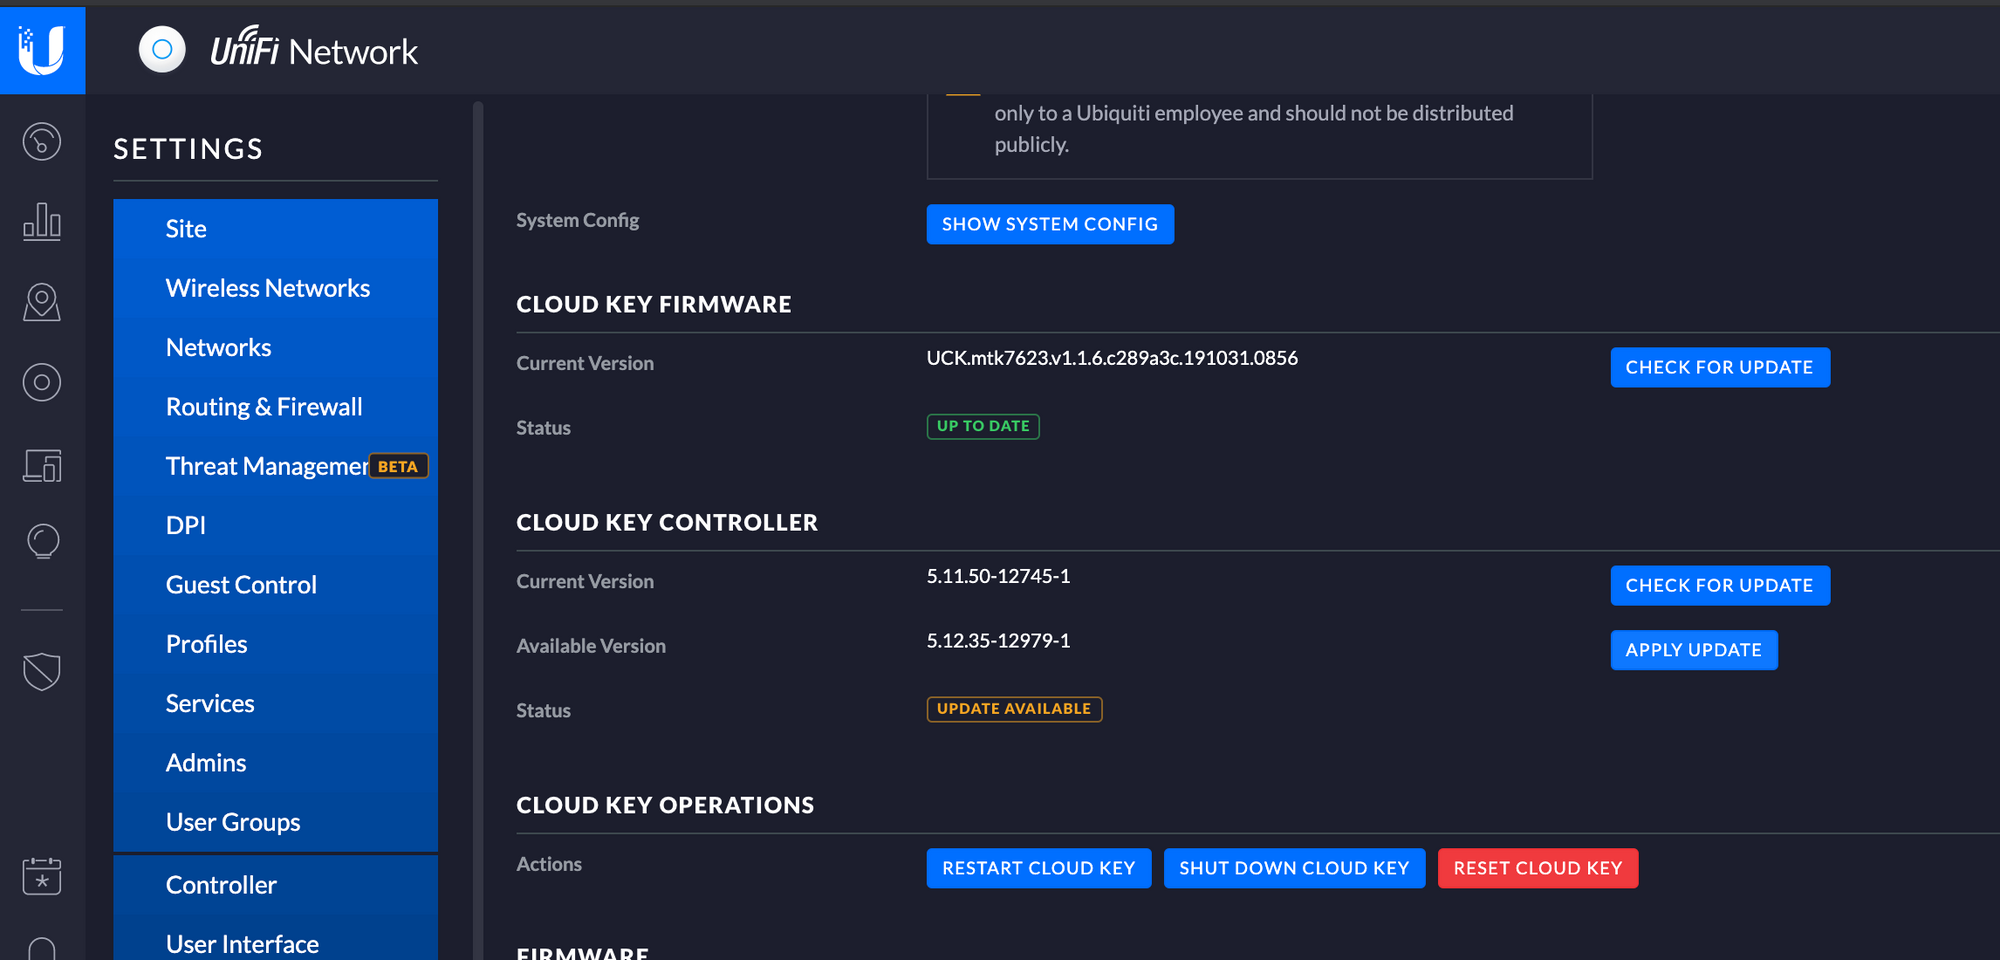Click the round site selector icon
Image resolution: width=2000 pixels, height=960 pixels.
[x=162, y=49]
